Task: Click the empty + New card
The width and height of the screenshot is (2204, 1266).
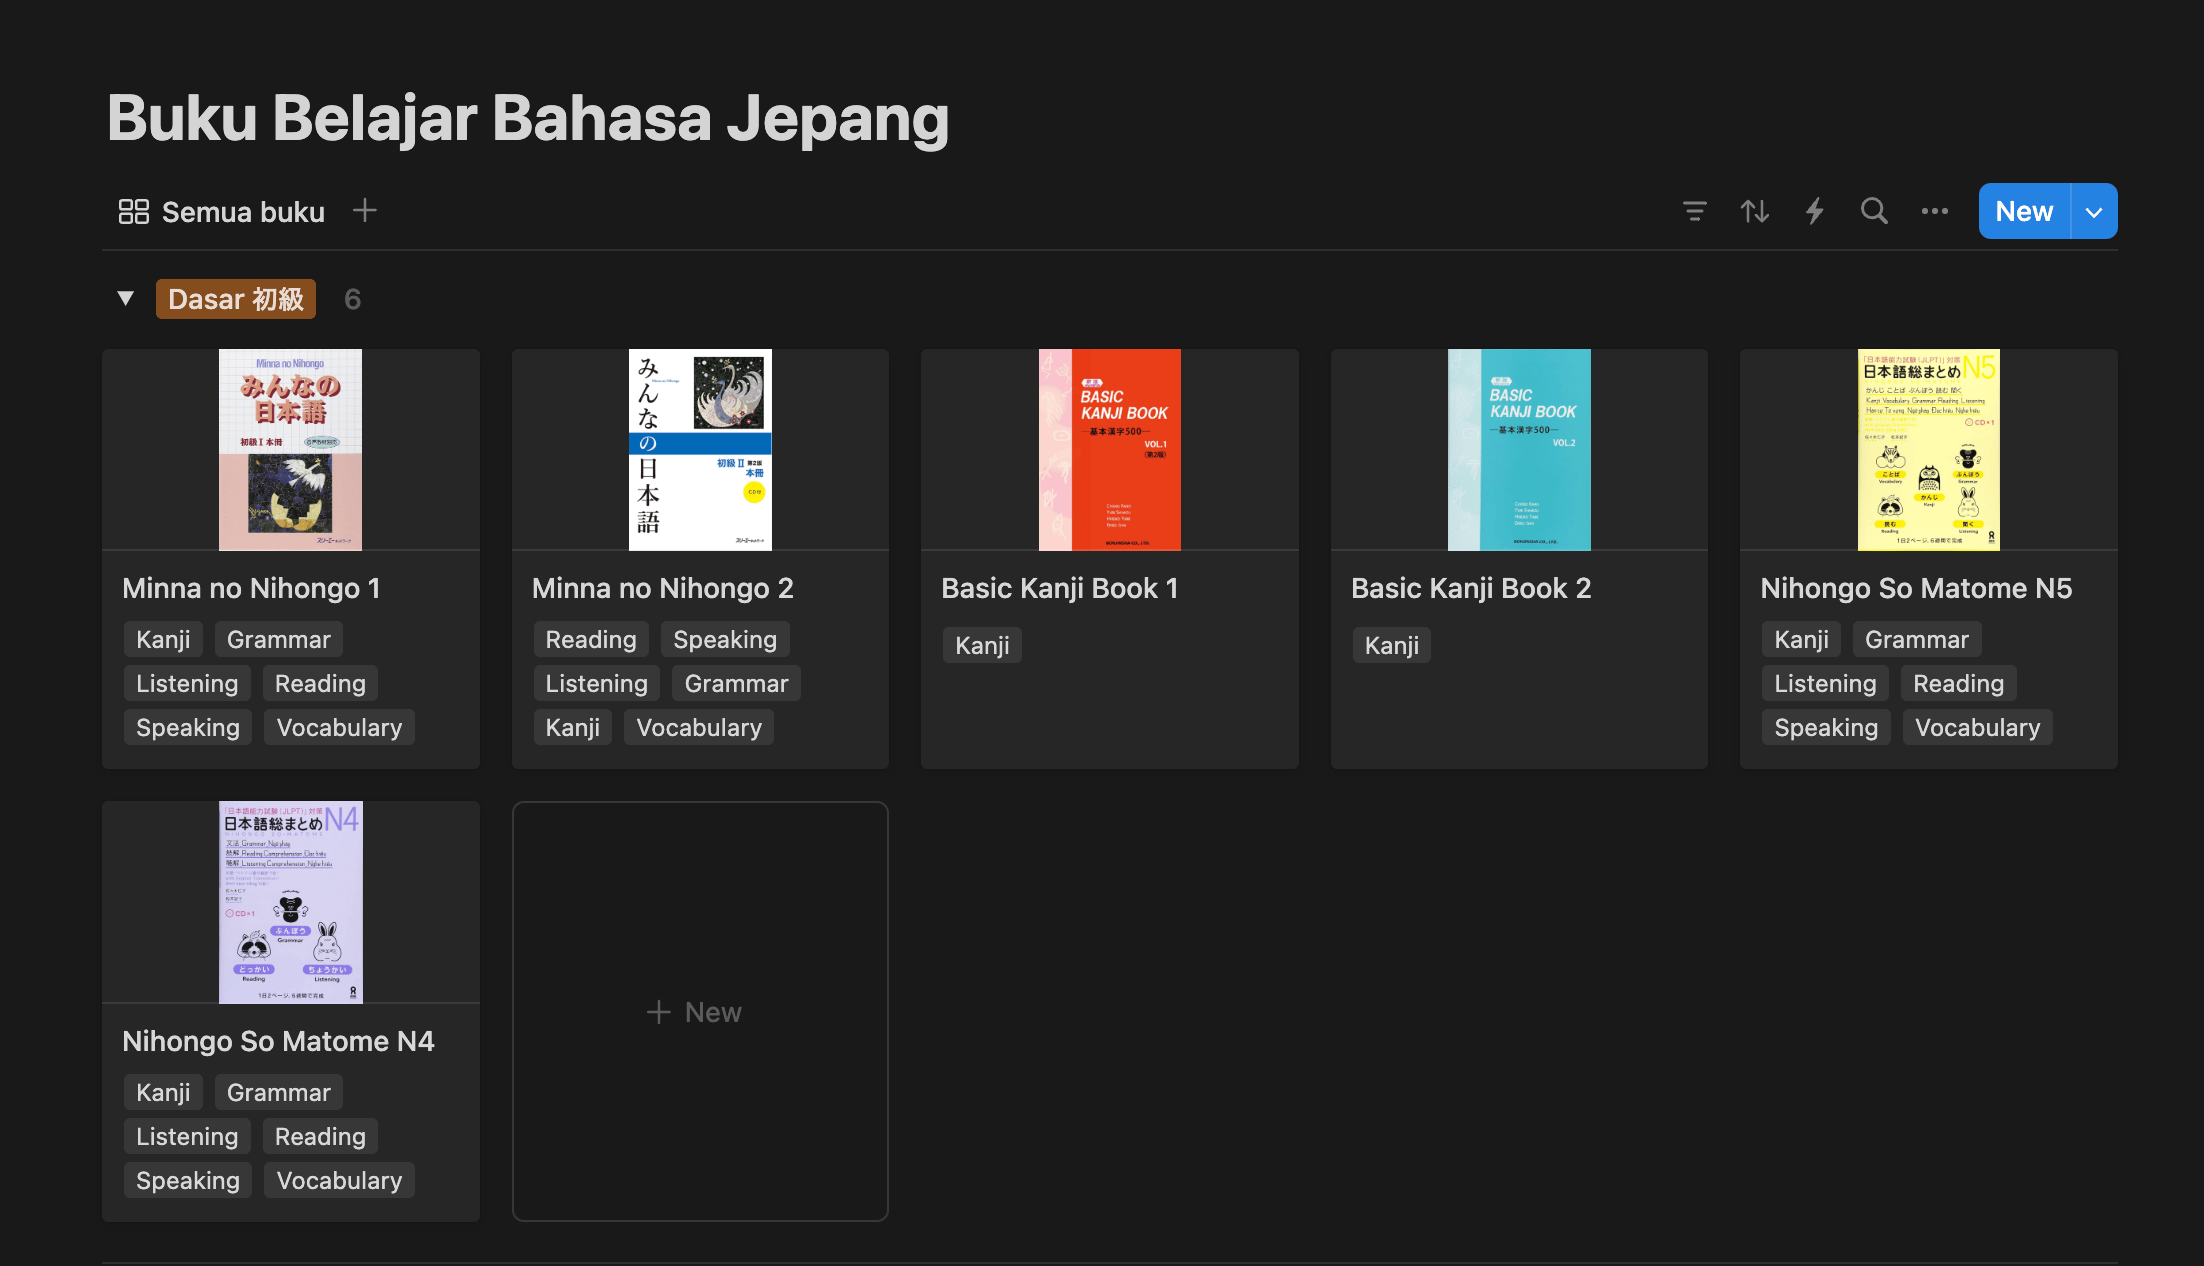Action: [x=700, y=1011]
